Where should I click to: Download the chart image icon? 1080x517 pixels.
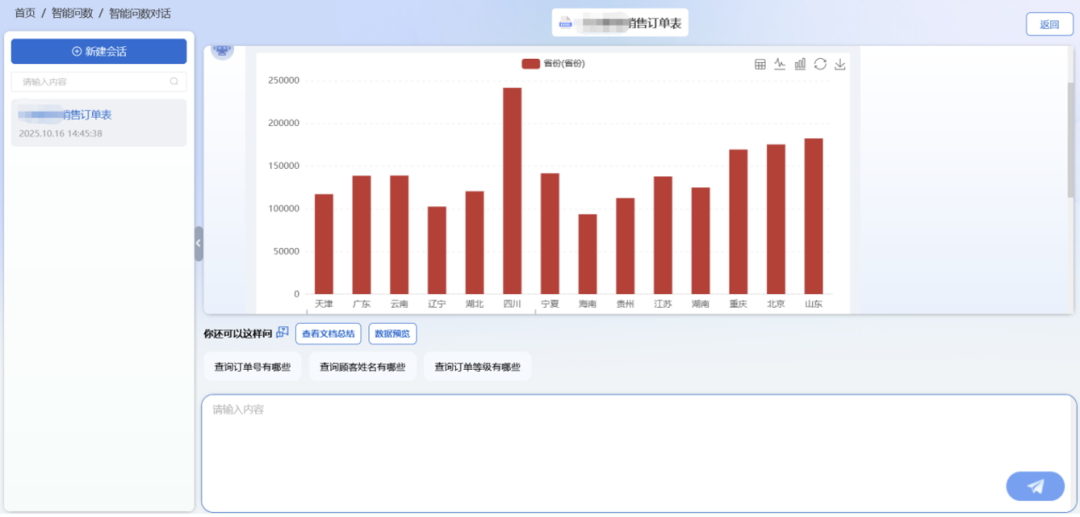[x=840, y=64]
